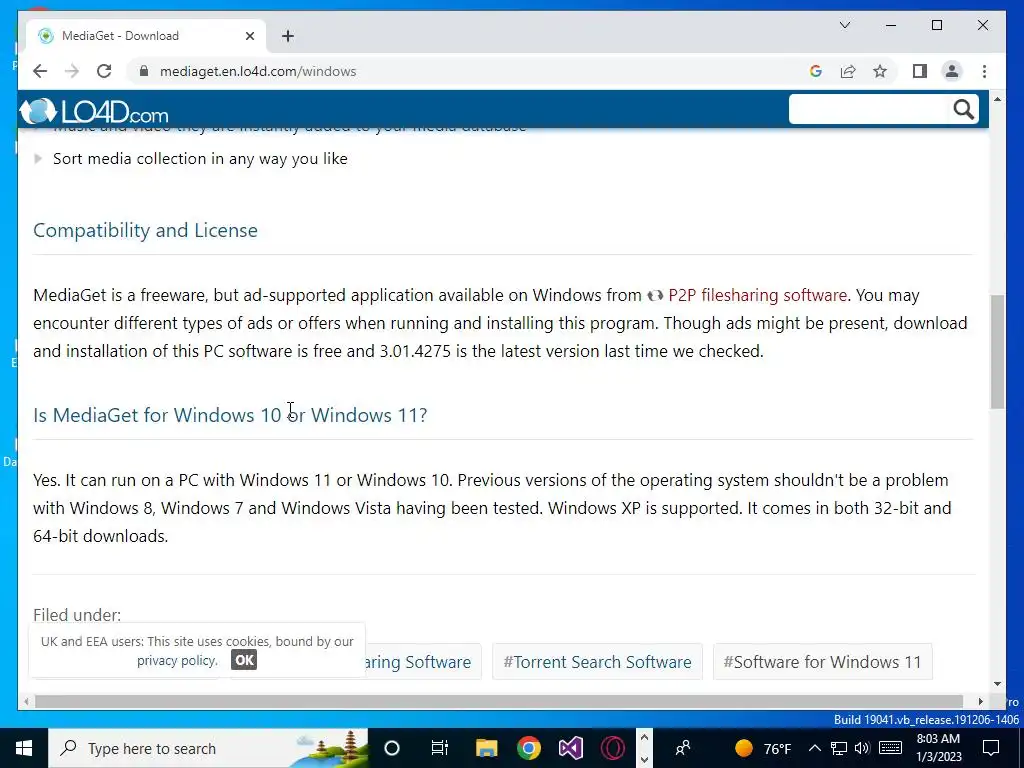
Task: Open the touch keyboard tray icon
Action: pyautogui.click(x=891, y=748)
